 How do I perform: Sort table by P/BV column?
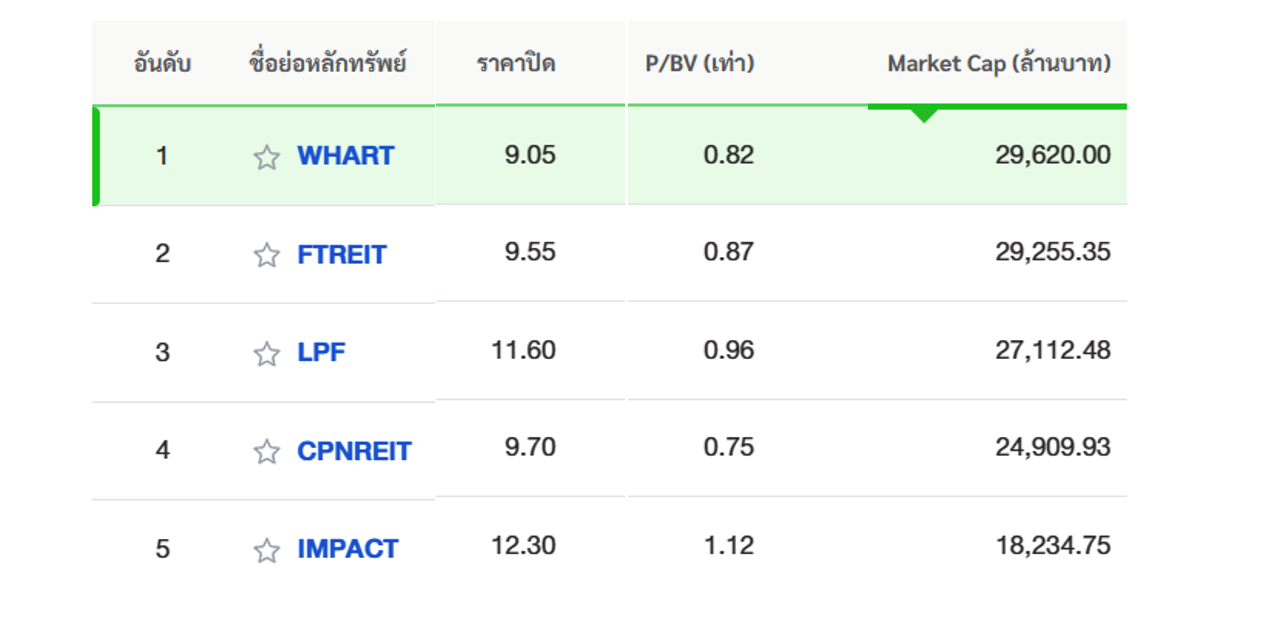(x=699, y=64)
